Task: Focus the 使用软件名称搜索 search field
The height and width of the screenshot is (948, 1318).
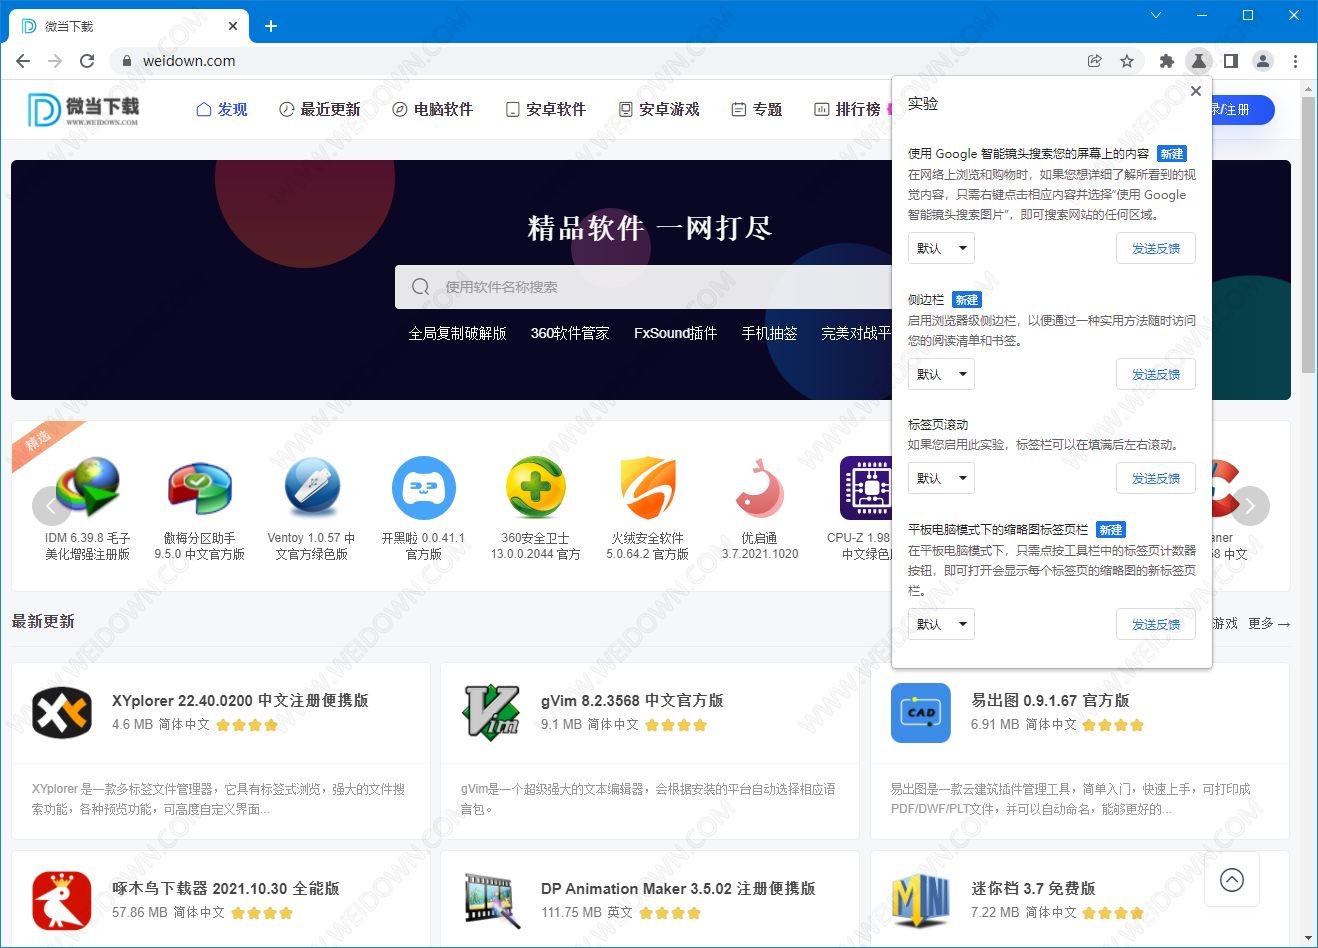Action: pyautogui.click(x=643, y=287)
